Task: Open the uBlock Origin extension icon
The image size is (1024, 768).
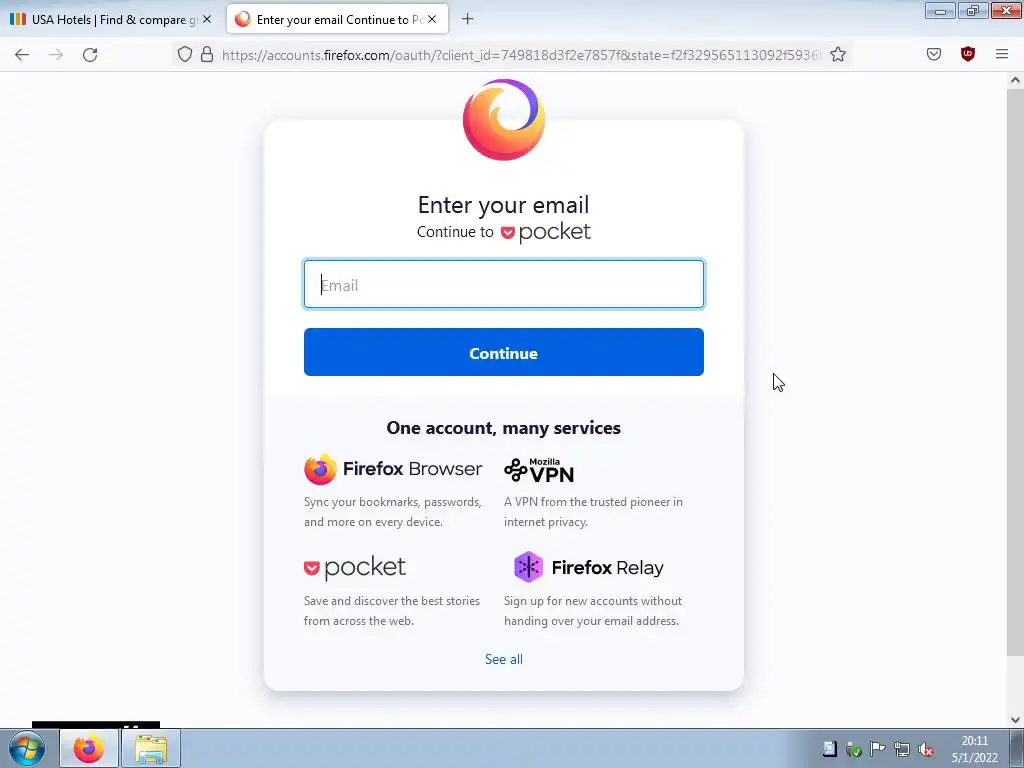Action: coord(968,54)
